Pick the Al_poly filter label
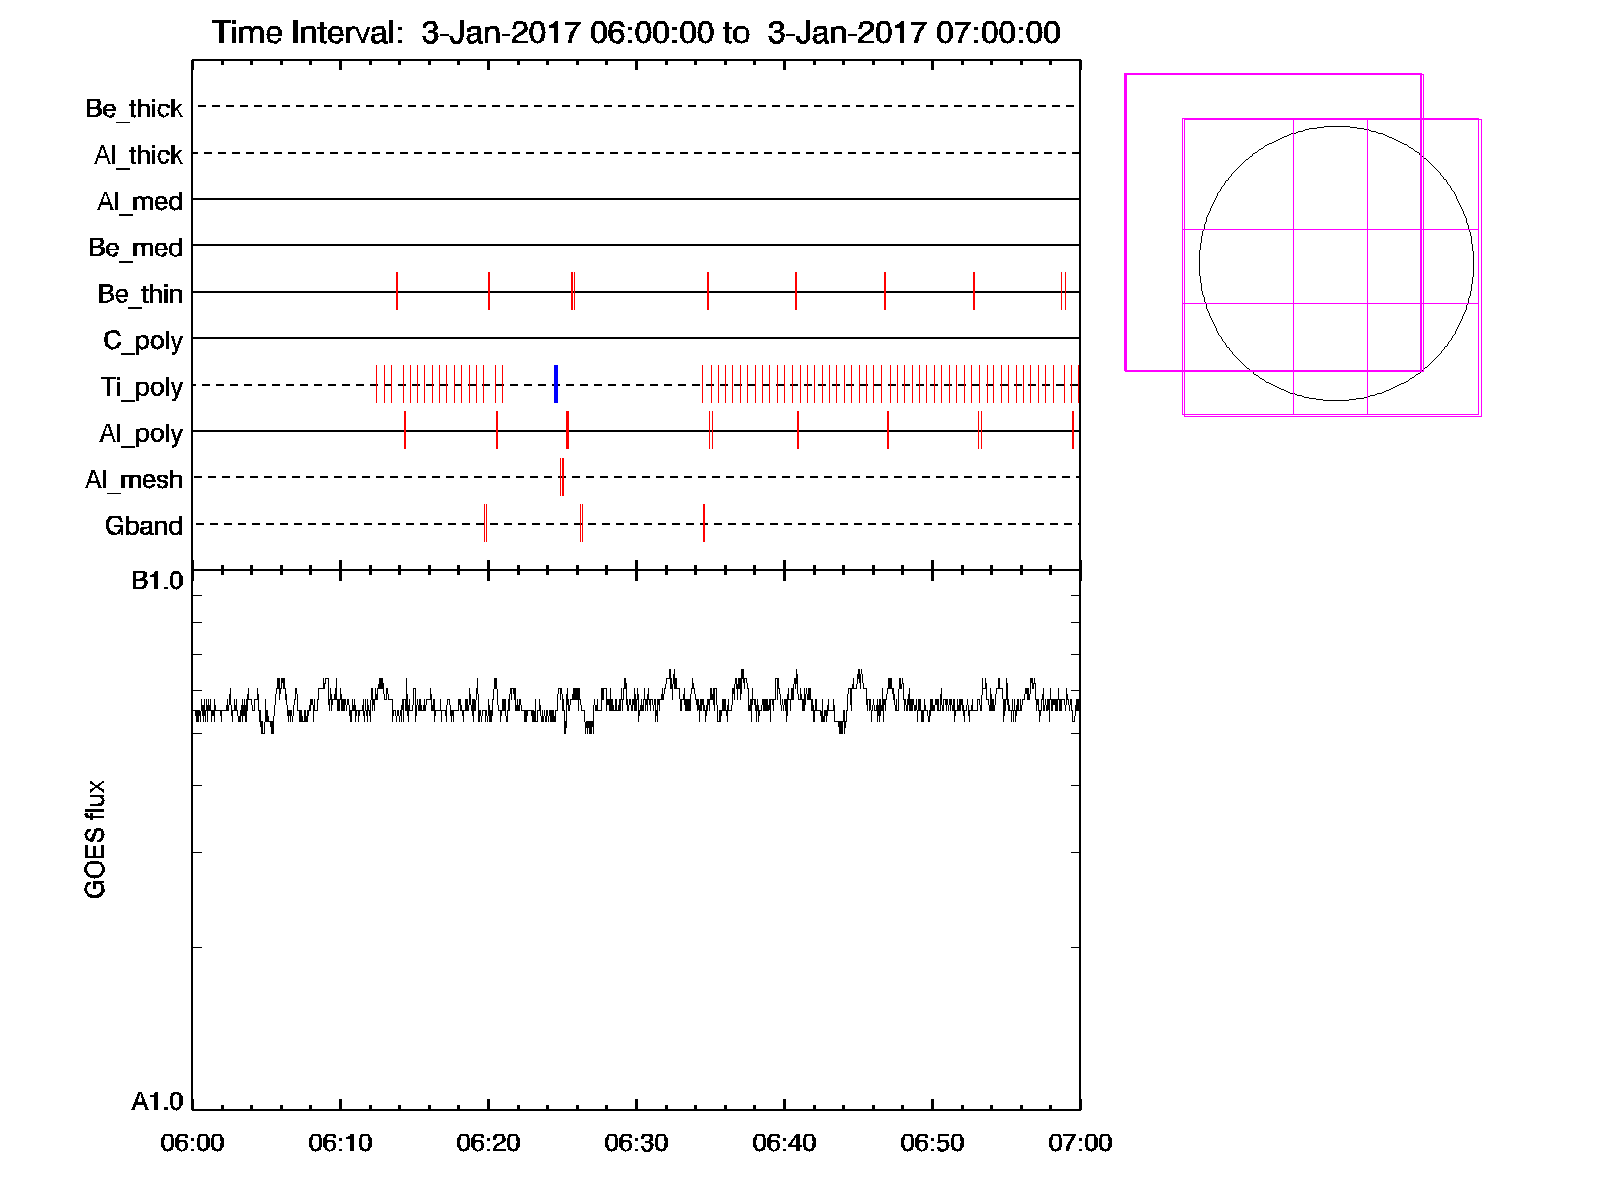The image size is (1600, 1200). 141,433
